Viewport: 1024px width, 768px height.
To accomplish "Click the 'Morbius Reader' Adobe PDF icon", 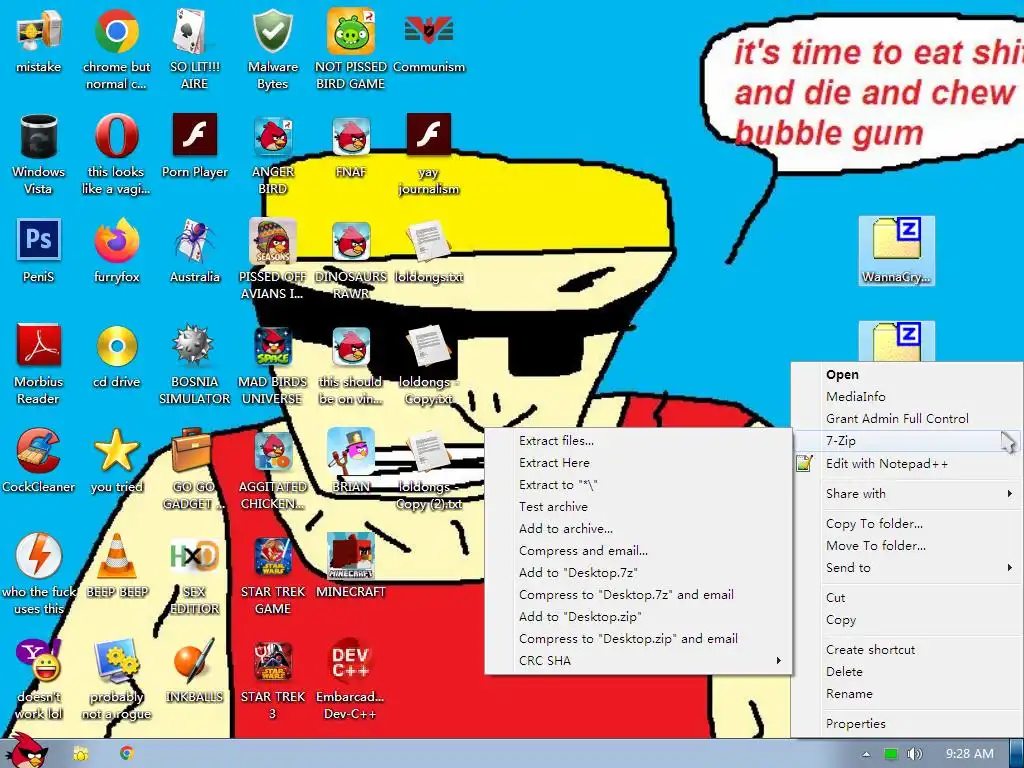I will point(38,345).
